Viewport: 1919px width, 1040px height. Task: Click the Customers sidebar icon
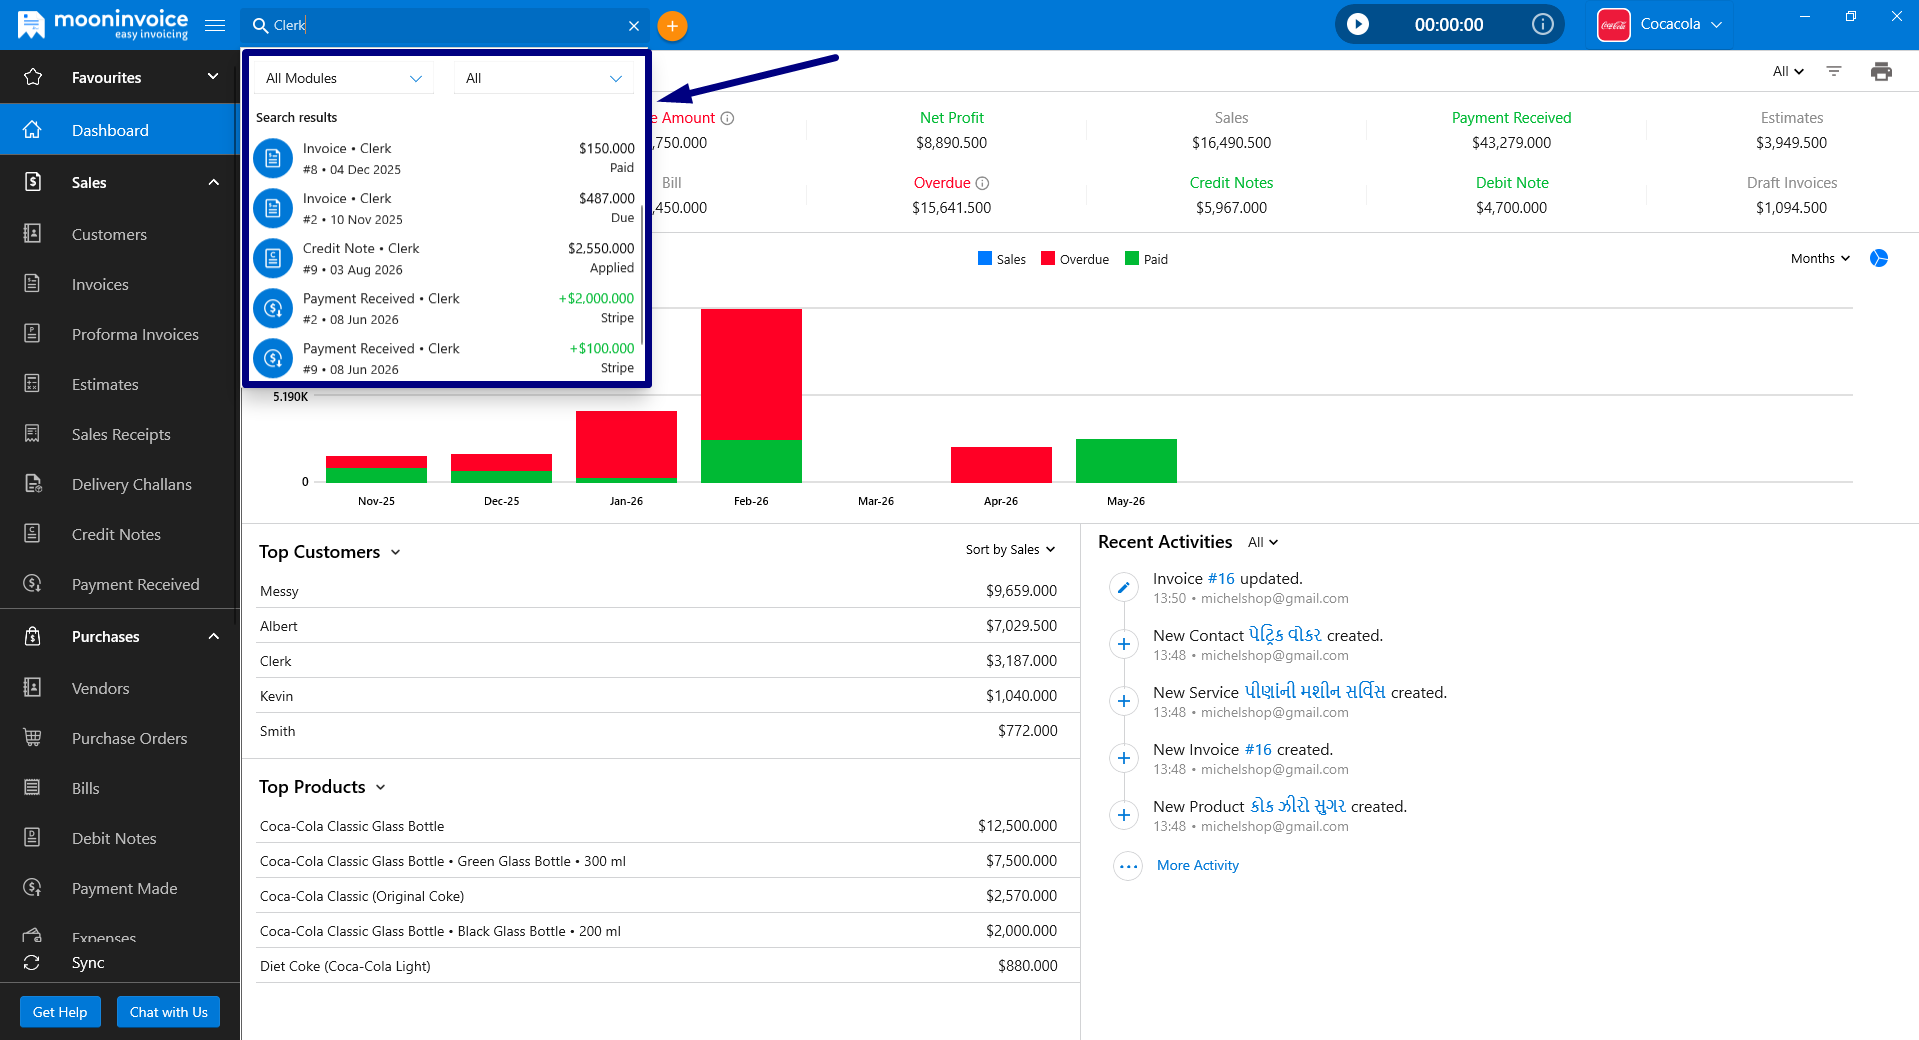(x=32, y=234)
